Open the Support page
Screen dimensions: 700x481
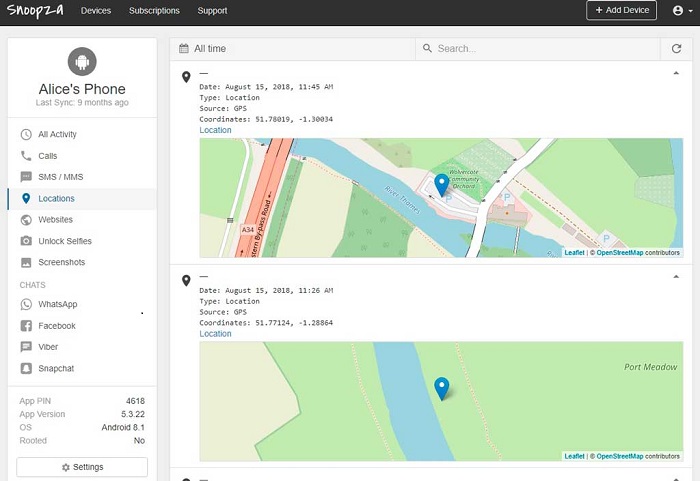[x=212, y=11]
